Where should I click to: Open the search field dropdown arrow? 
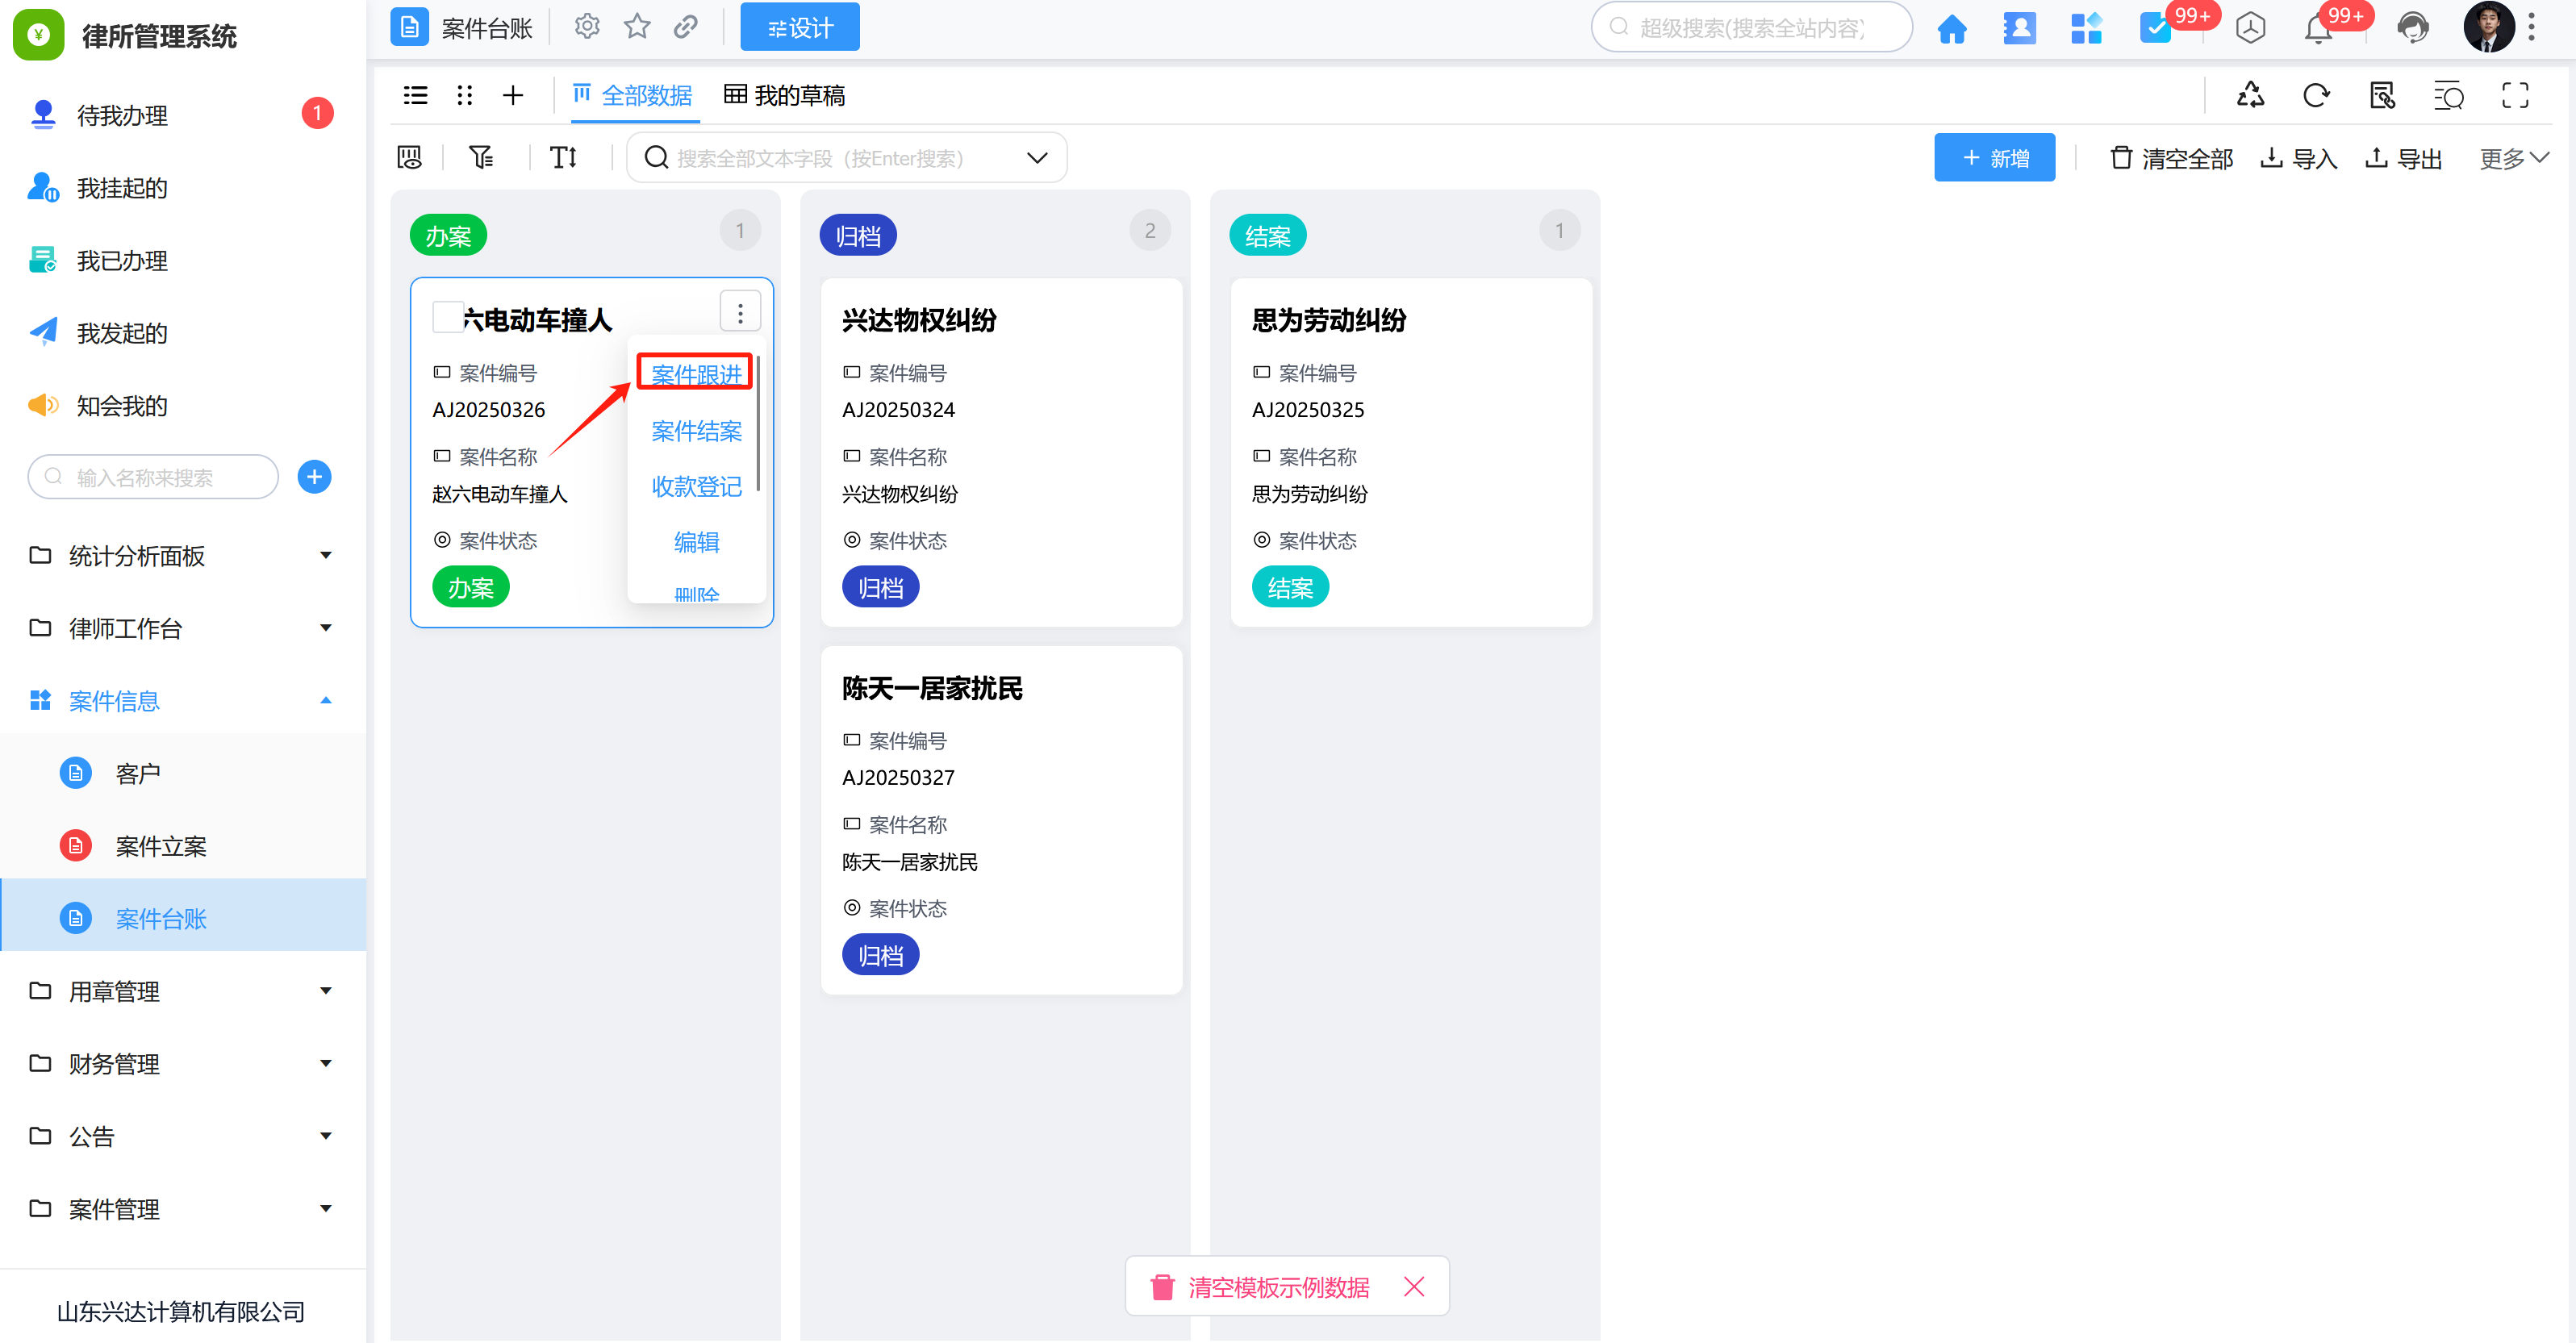point(1037,158)
